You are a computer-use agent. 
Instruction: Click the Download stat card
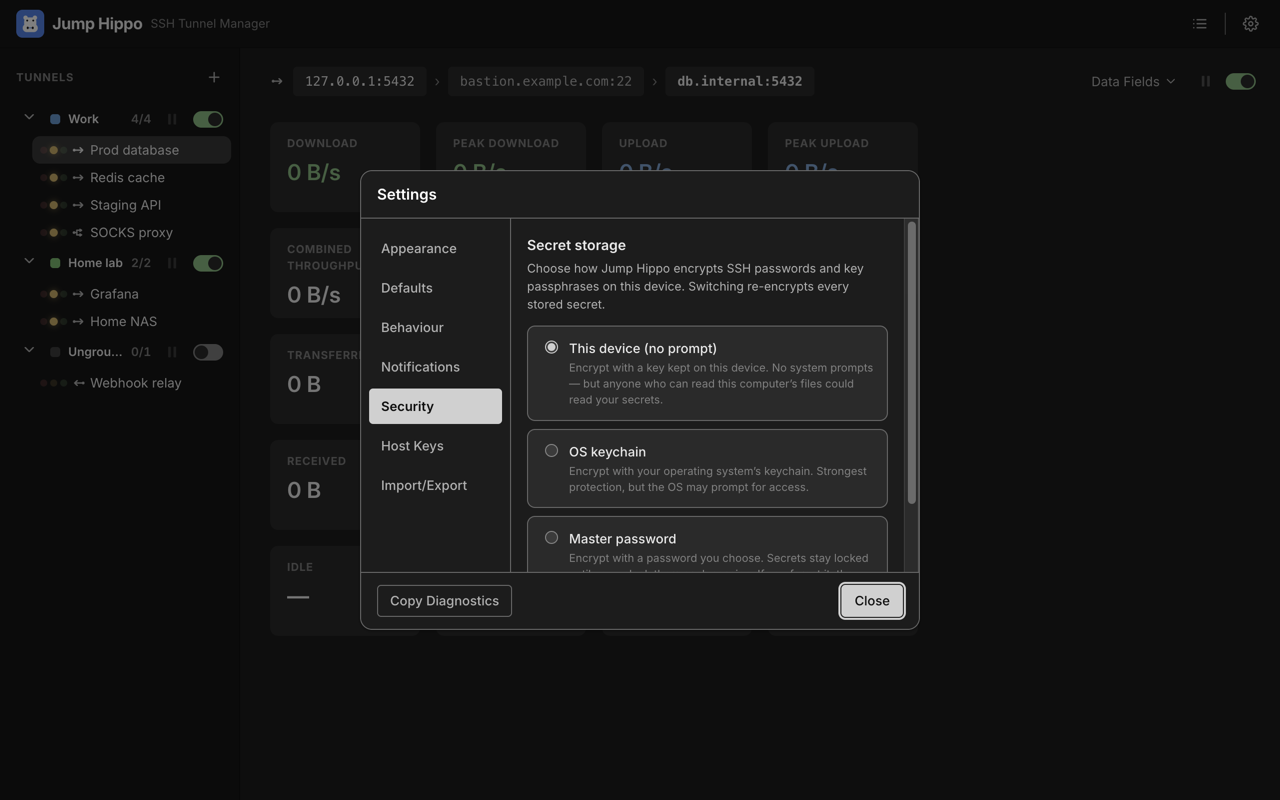[345, 167]
